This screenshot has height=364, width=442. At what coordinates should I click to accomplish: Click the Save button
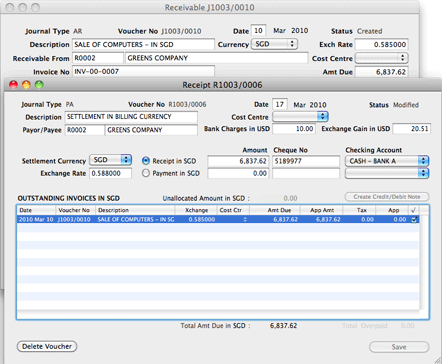click(x=399, y=347)
